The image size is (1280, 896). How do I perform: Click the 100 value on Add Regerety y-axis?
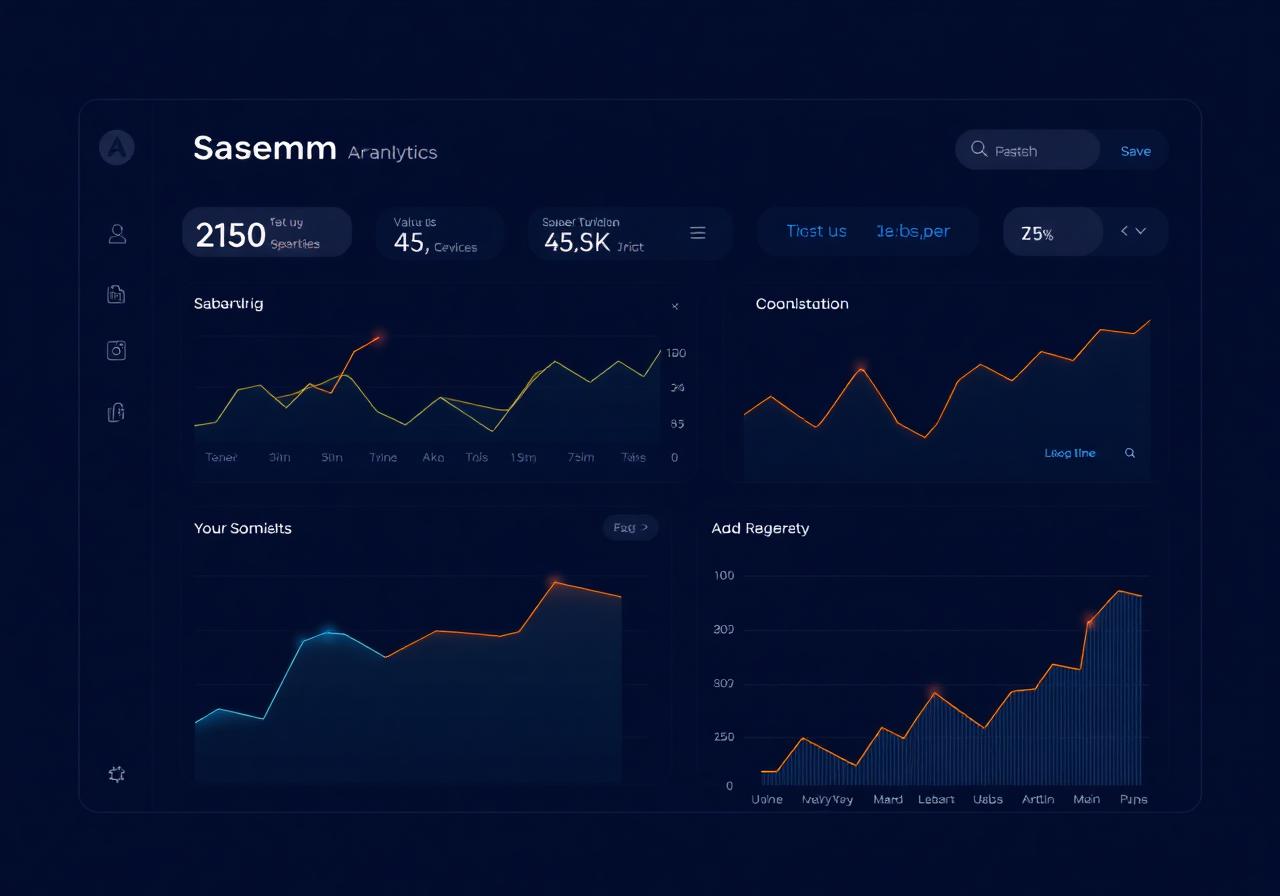724,576
